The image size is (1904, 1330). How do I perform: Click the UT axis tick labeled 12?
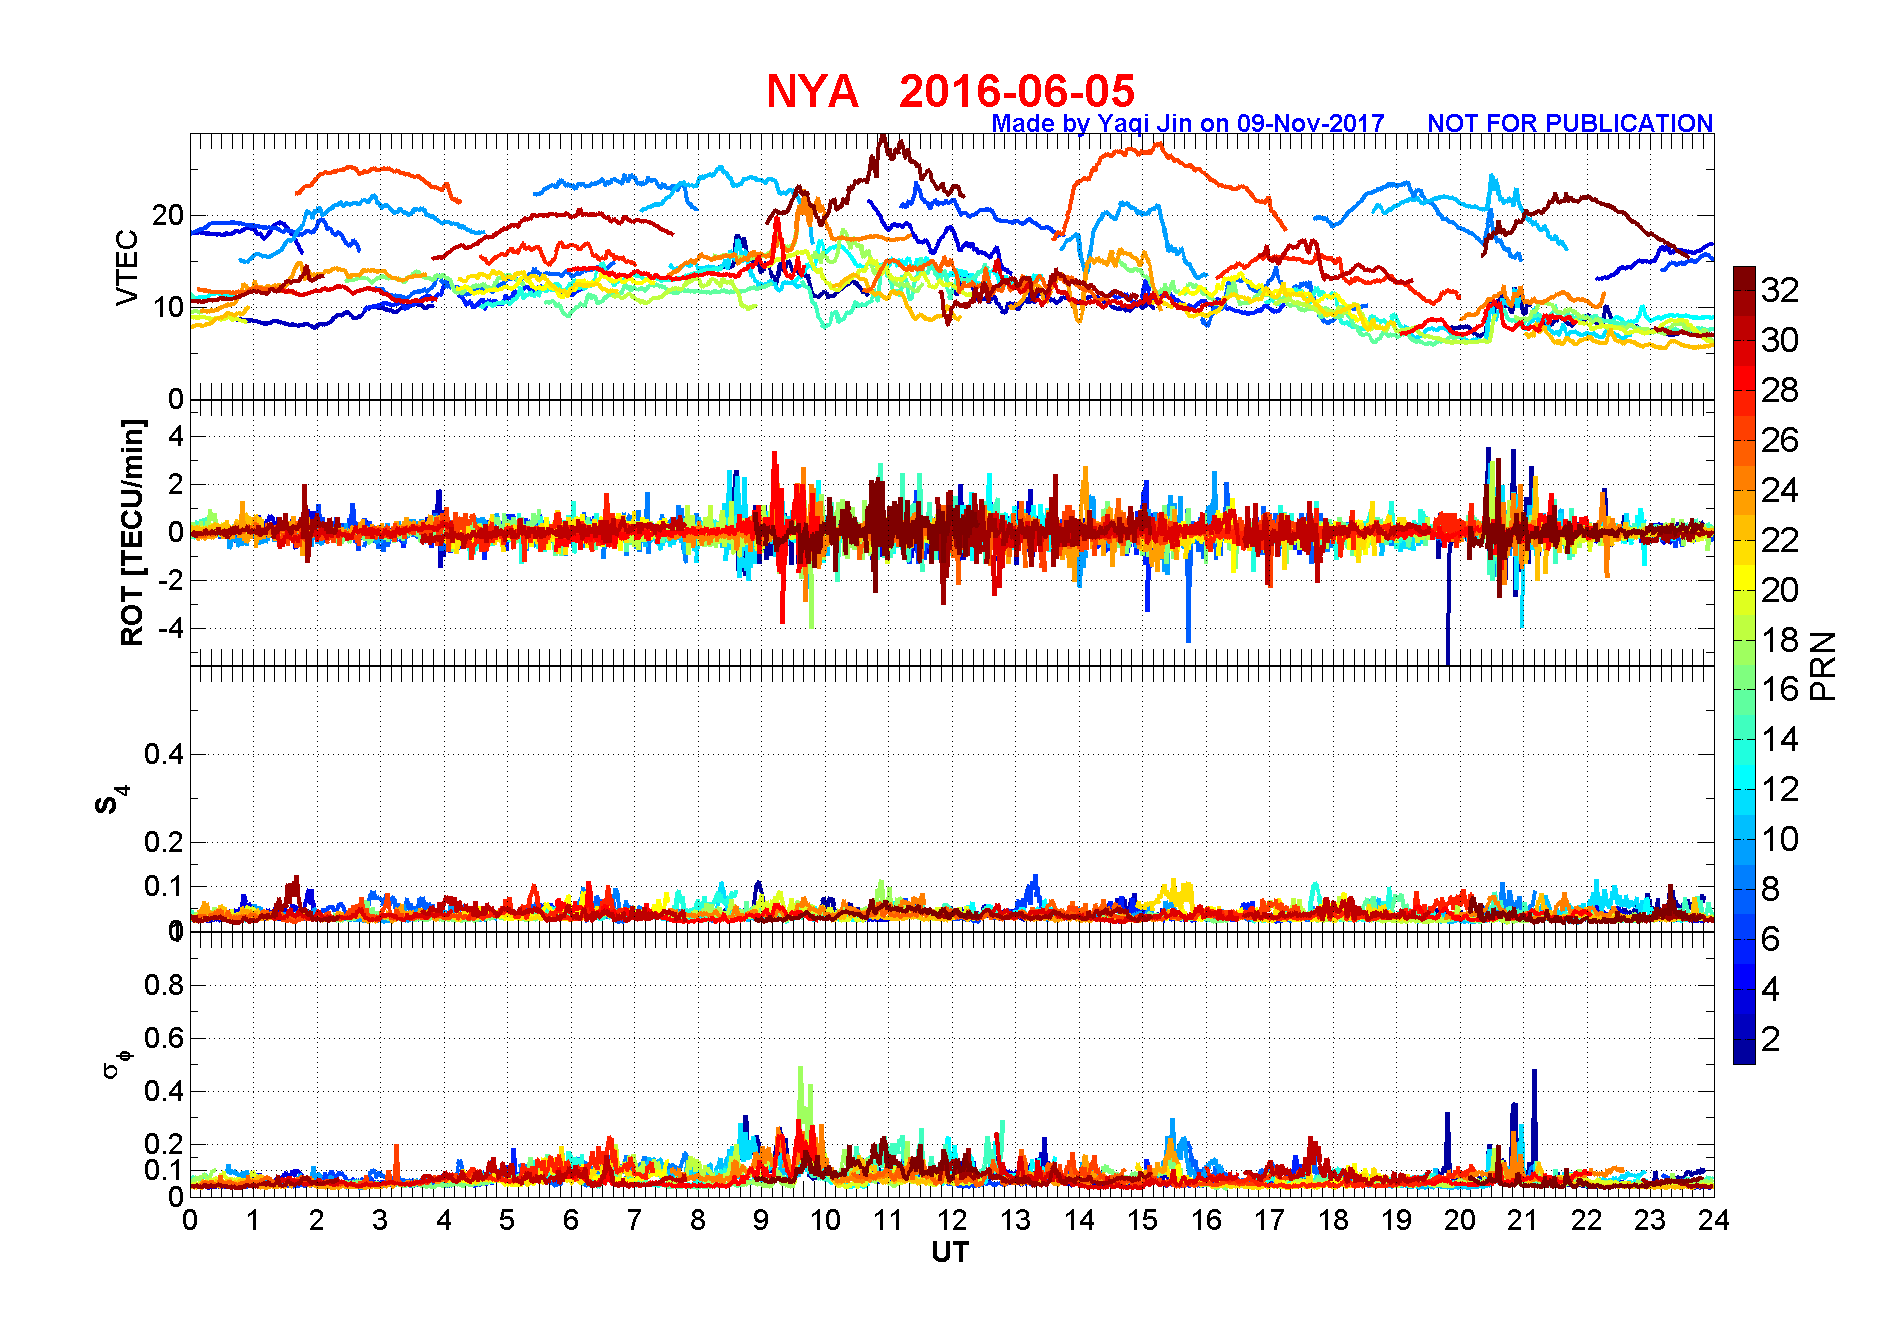[952, 1220]
